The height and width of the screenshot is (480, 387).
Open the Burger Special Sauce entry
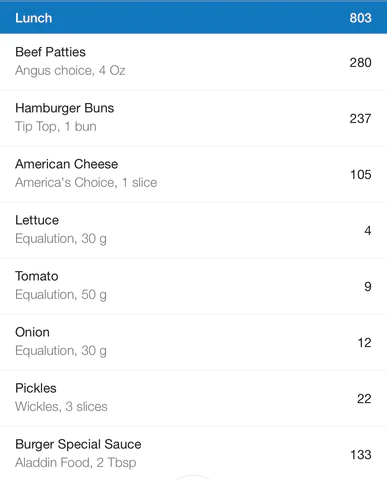193,453
